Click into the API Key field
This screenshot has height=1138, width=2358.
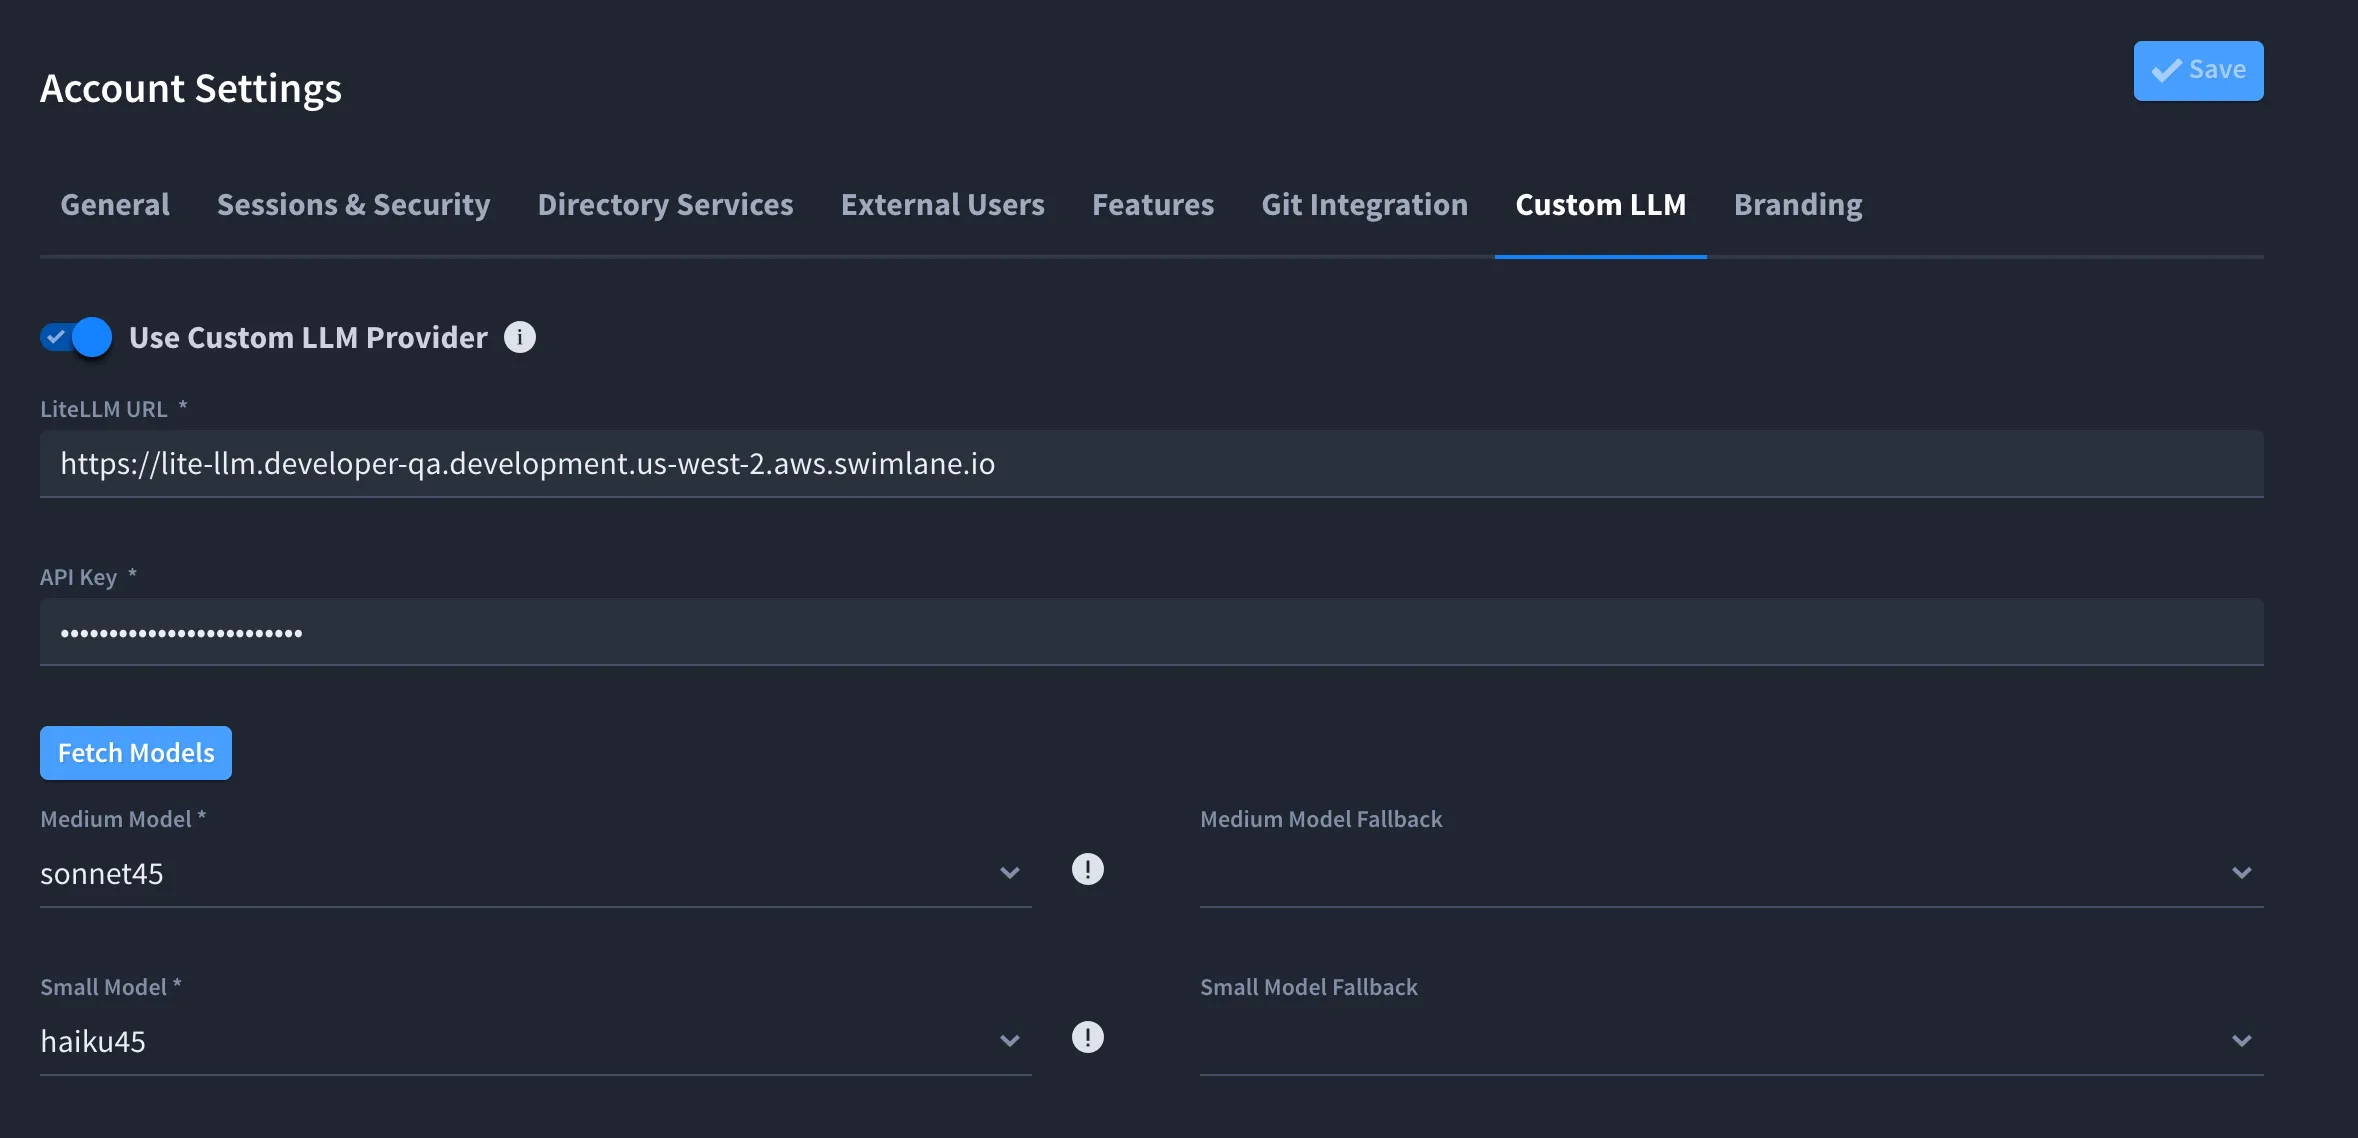click(1151, 632)
